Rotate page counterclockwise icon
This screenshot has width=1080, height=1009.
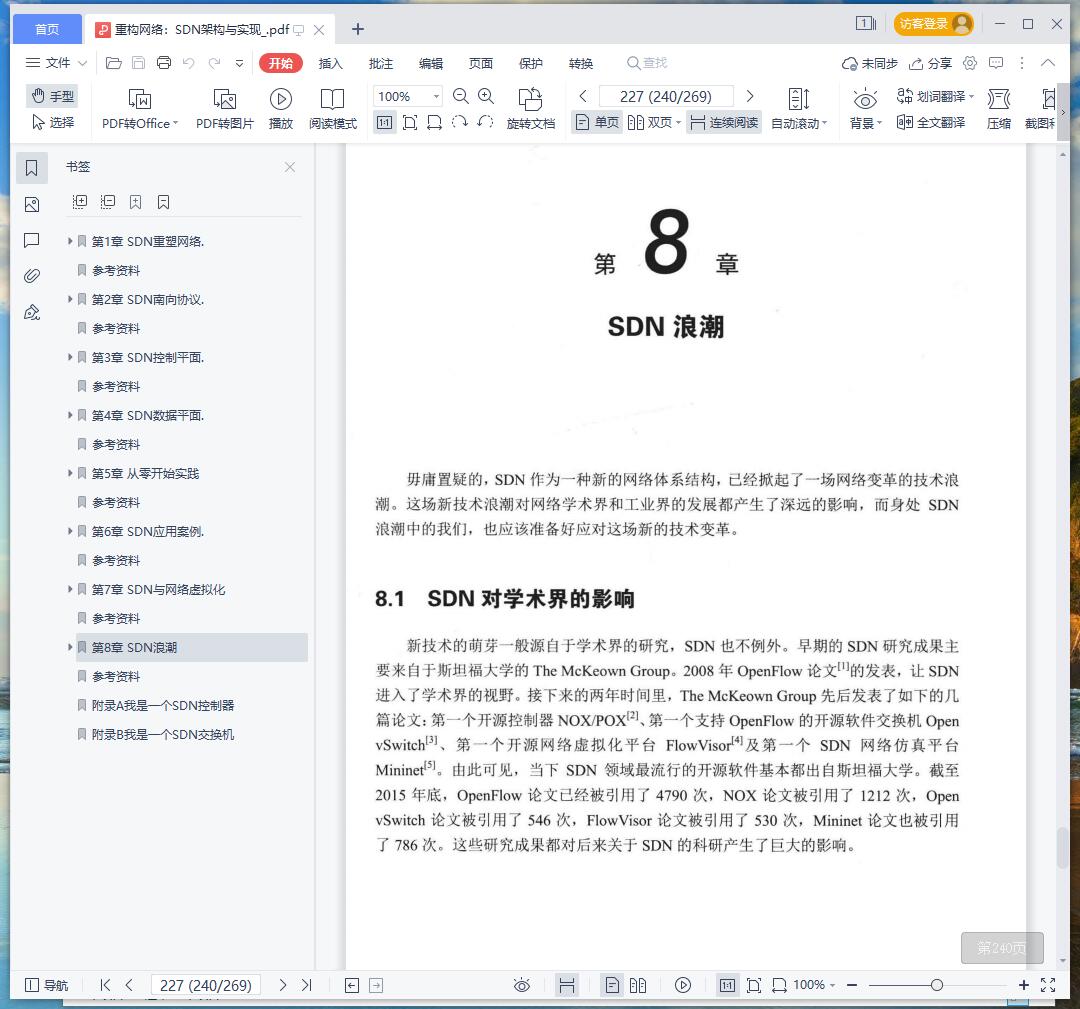point(485,123)
